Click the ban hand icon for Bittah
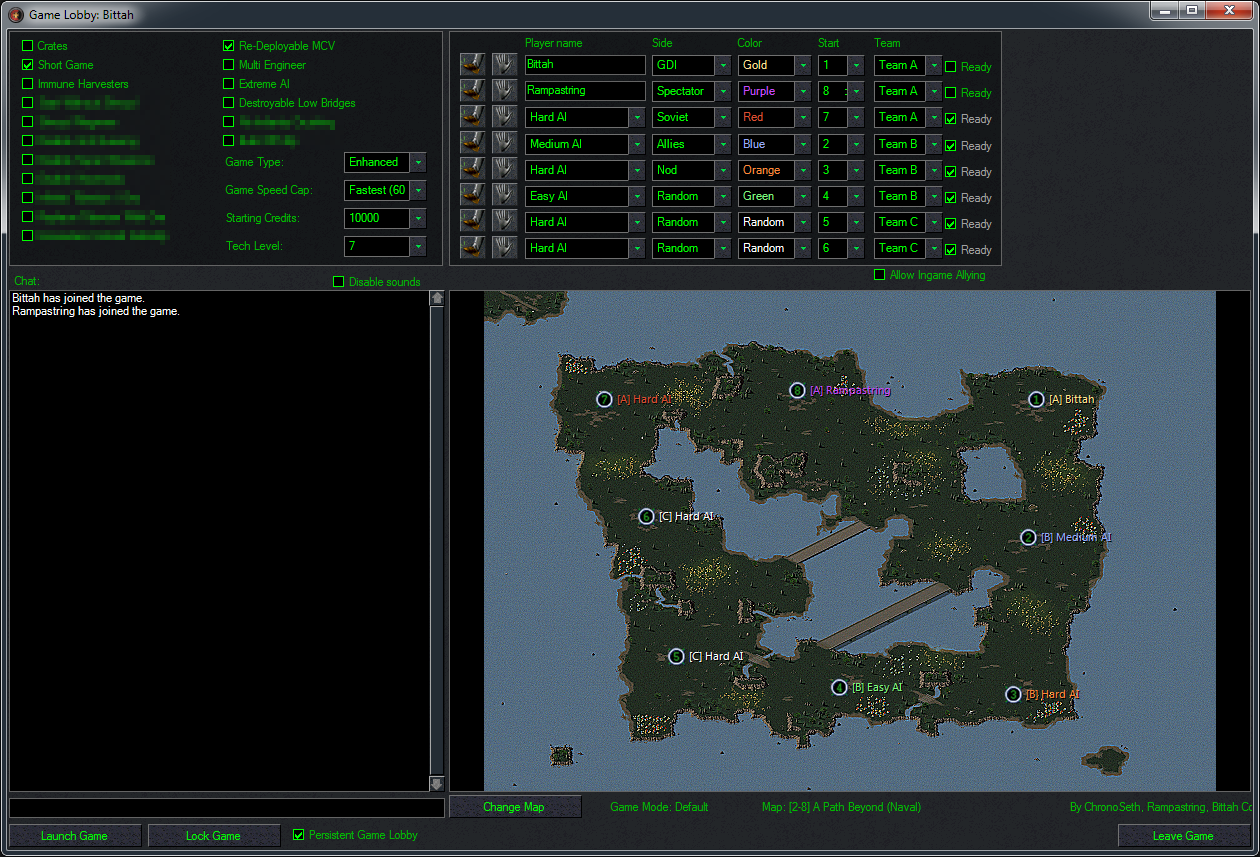Viewport: 1260px width, 857px height. tap(504, 65)
